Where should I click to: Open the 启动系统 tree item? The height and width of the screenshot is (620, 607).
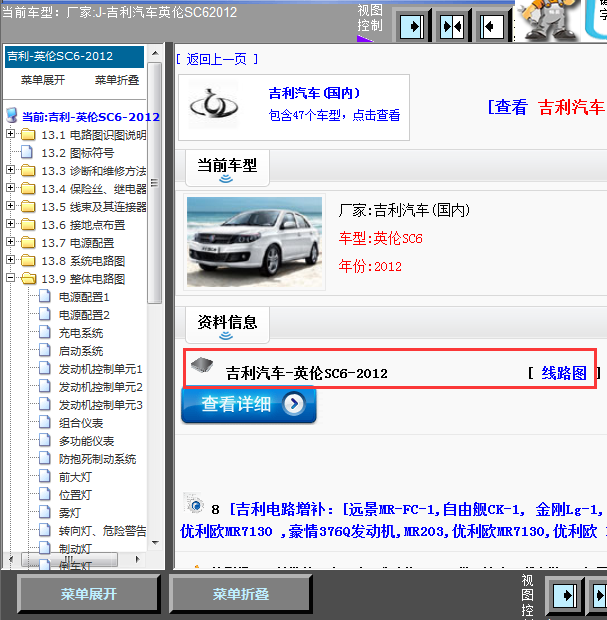click(81, 351)
